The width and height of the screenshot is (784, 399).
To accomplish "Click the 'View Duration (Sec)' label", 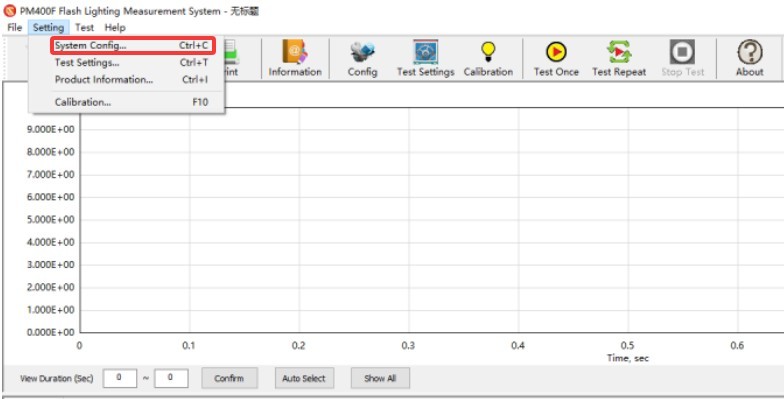I will 57,378.
